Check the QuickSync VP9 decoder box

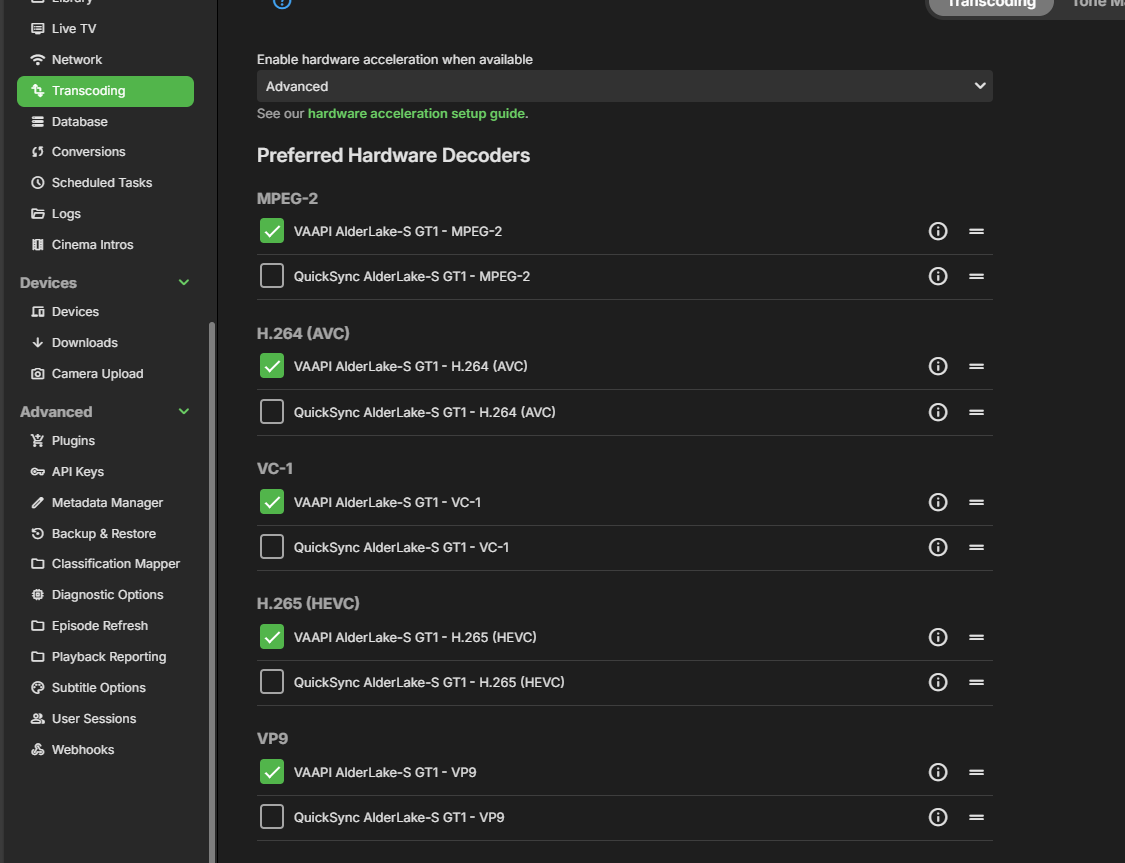pyautogui.click(x=272, y=817)
